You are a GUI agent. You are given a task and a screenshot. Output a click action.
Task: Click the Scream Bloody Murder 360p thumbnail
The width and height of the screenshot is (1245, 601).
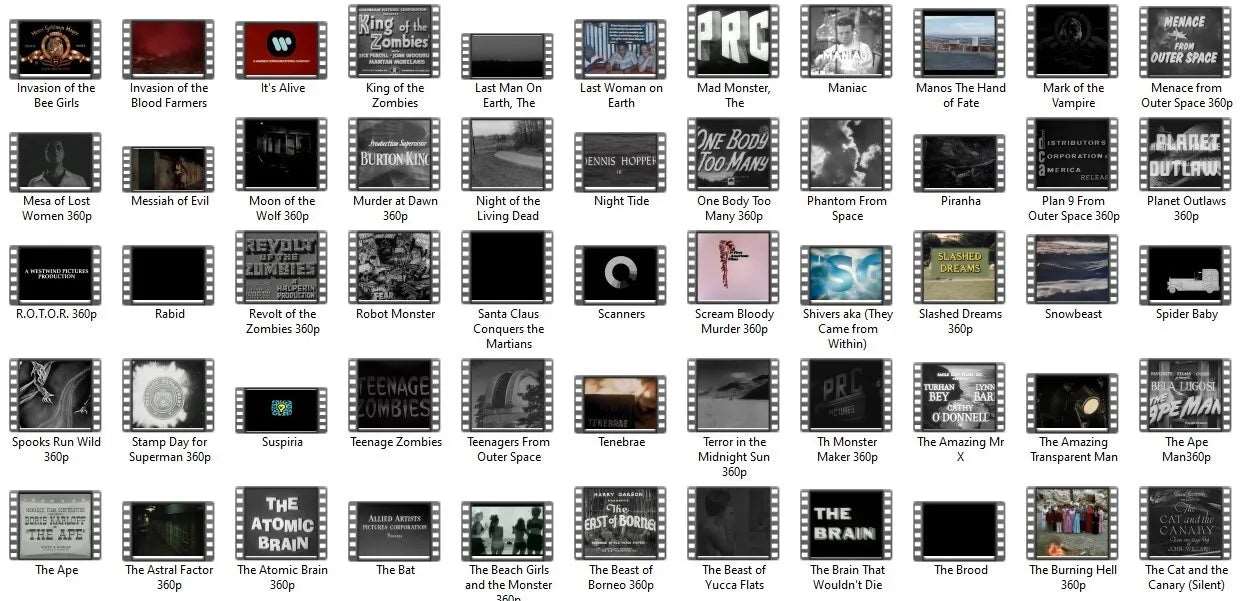click(x=734, y=268)
